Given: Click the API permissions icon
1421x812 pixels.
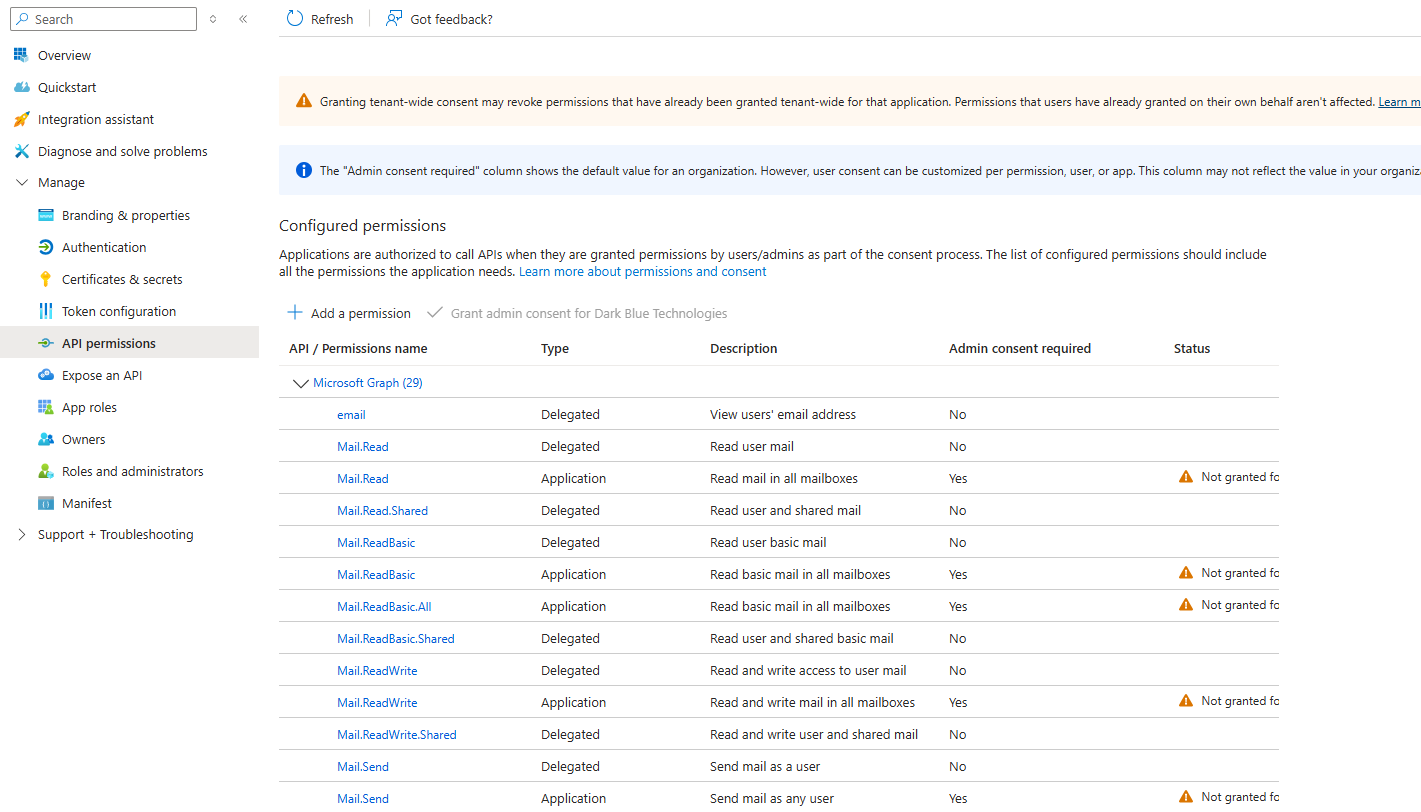Looking at the screenshot, I should [45, 343].
